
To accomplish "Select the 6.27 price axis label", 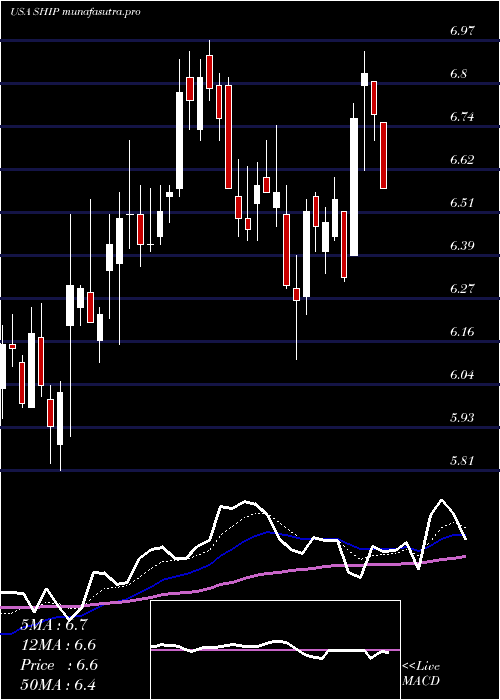I will [463, 288].
